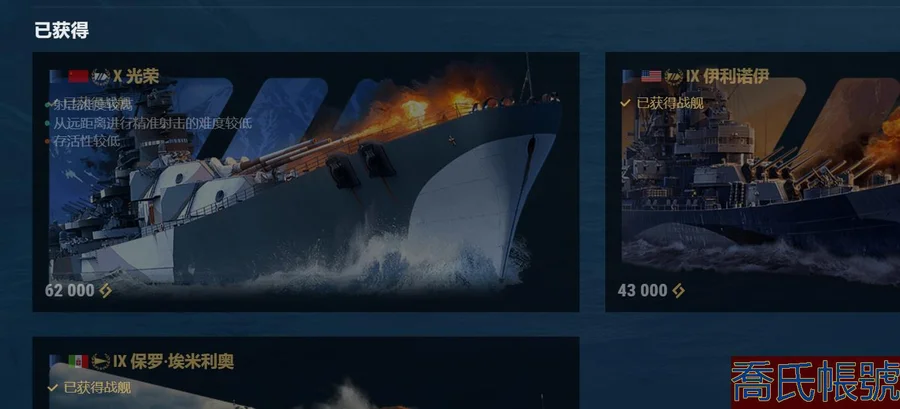The height and width of the screenshot is (409, 900).
Task: Open the IX 保罗·埃米利奥 ship title
Action: pyautogui.click(x=173, y=361)
